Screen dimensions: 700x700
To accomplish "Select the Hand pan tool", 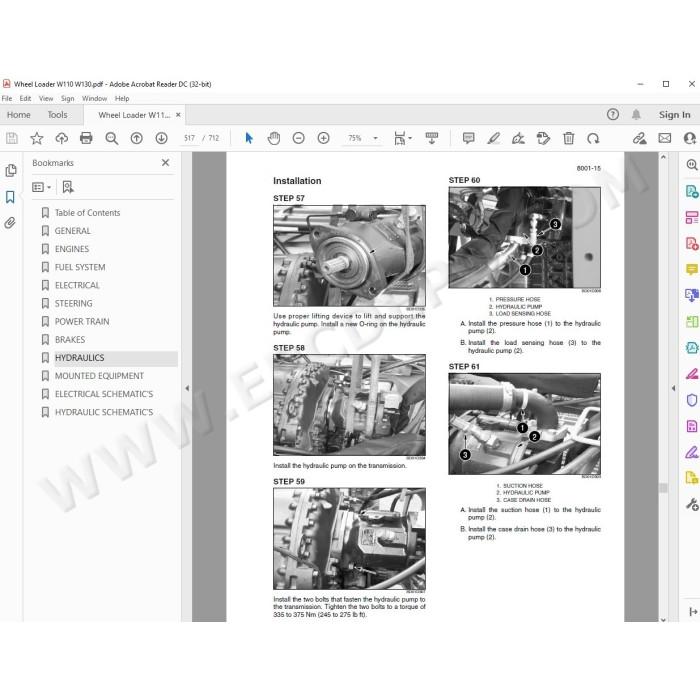I will (274, 138).
